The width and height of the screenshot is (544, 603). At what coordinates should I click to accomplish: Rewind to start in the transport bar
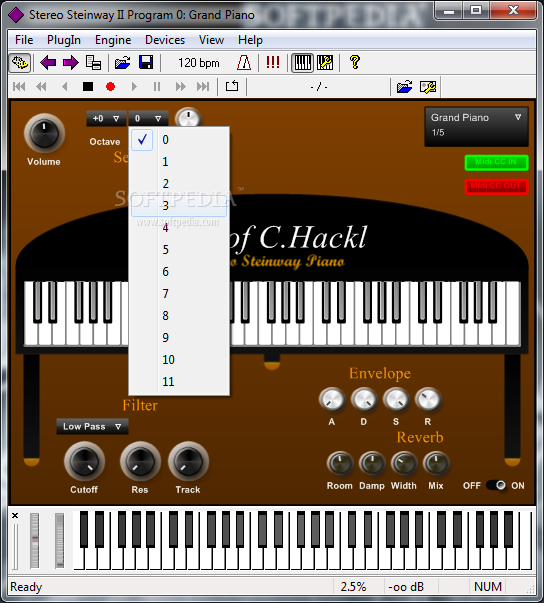coord(19,87)
